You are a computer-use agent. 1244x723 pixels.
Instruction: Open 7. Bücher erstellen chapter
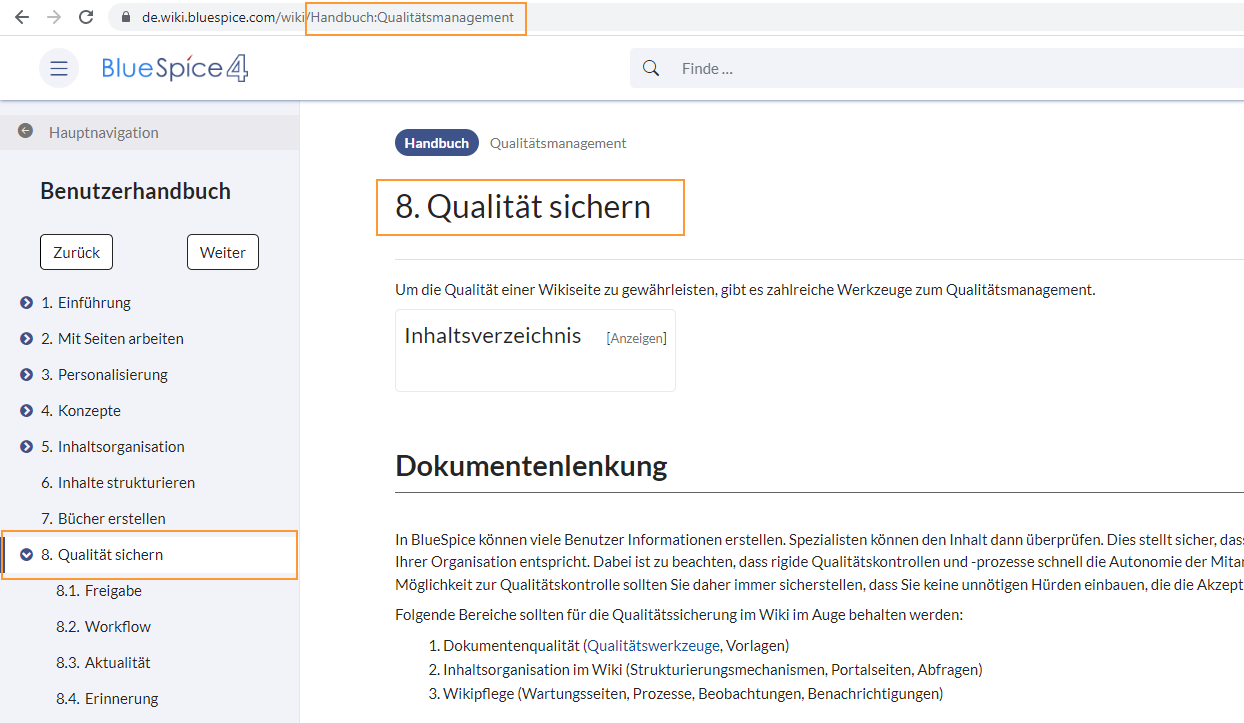coord(103,518)
